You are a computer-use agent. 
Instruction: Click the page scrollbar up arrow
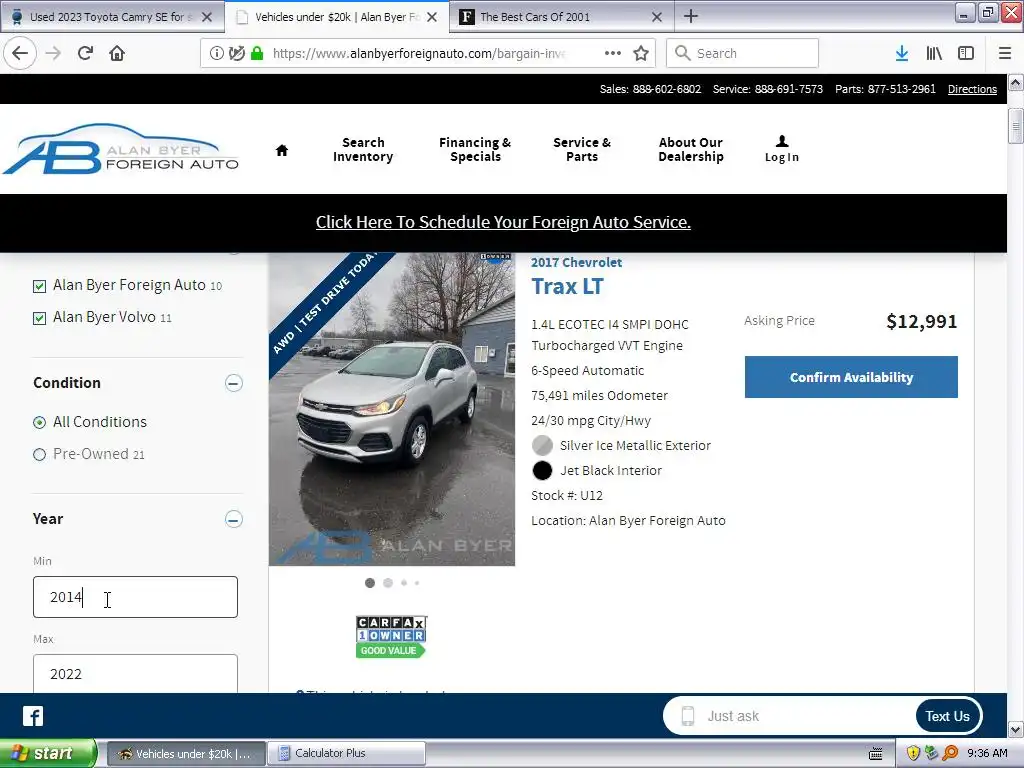1016,83
